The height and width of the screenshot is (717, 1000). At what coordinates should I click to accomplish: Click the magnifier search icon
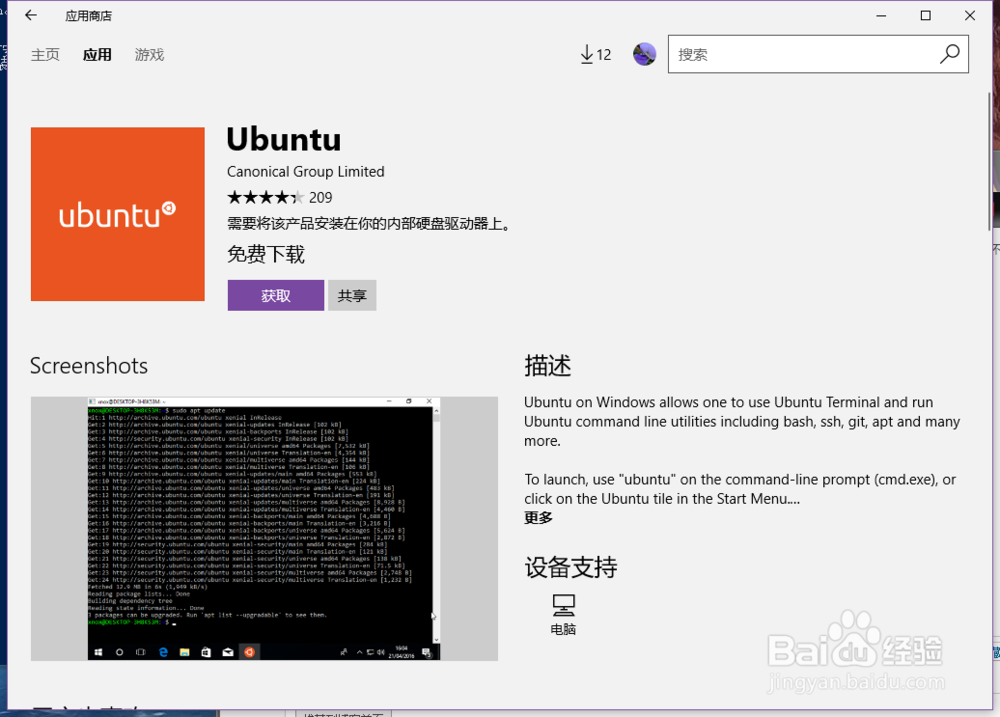[950, 54]
